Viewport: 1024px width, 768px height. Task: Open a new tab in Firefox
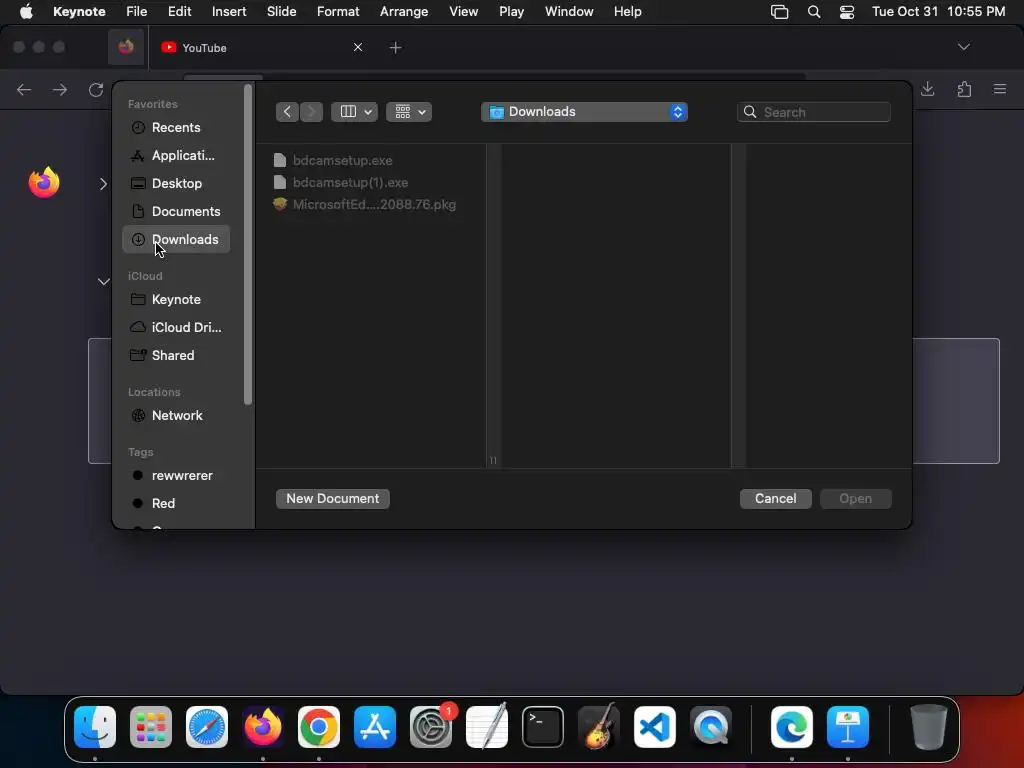[396, 48]
